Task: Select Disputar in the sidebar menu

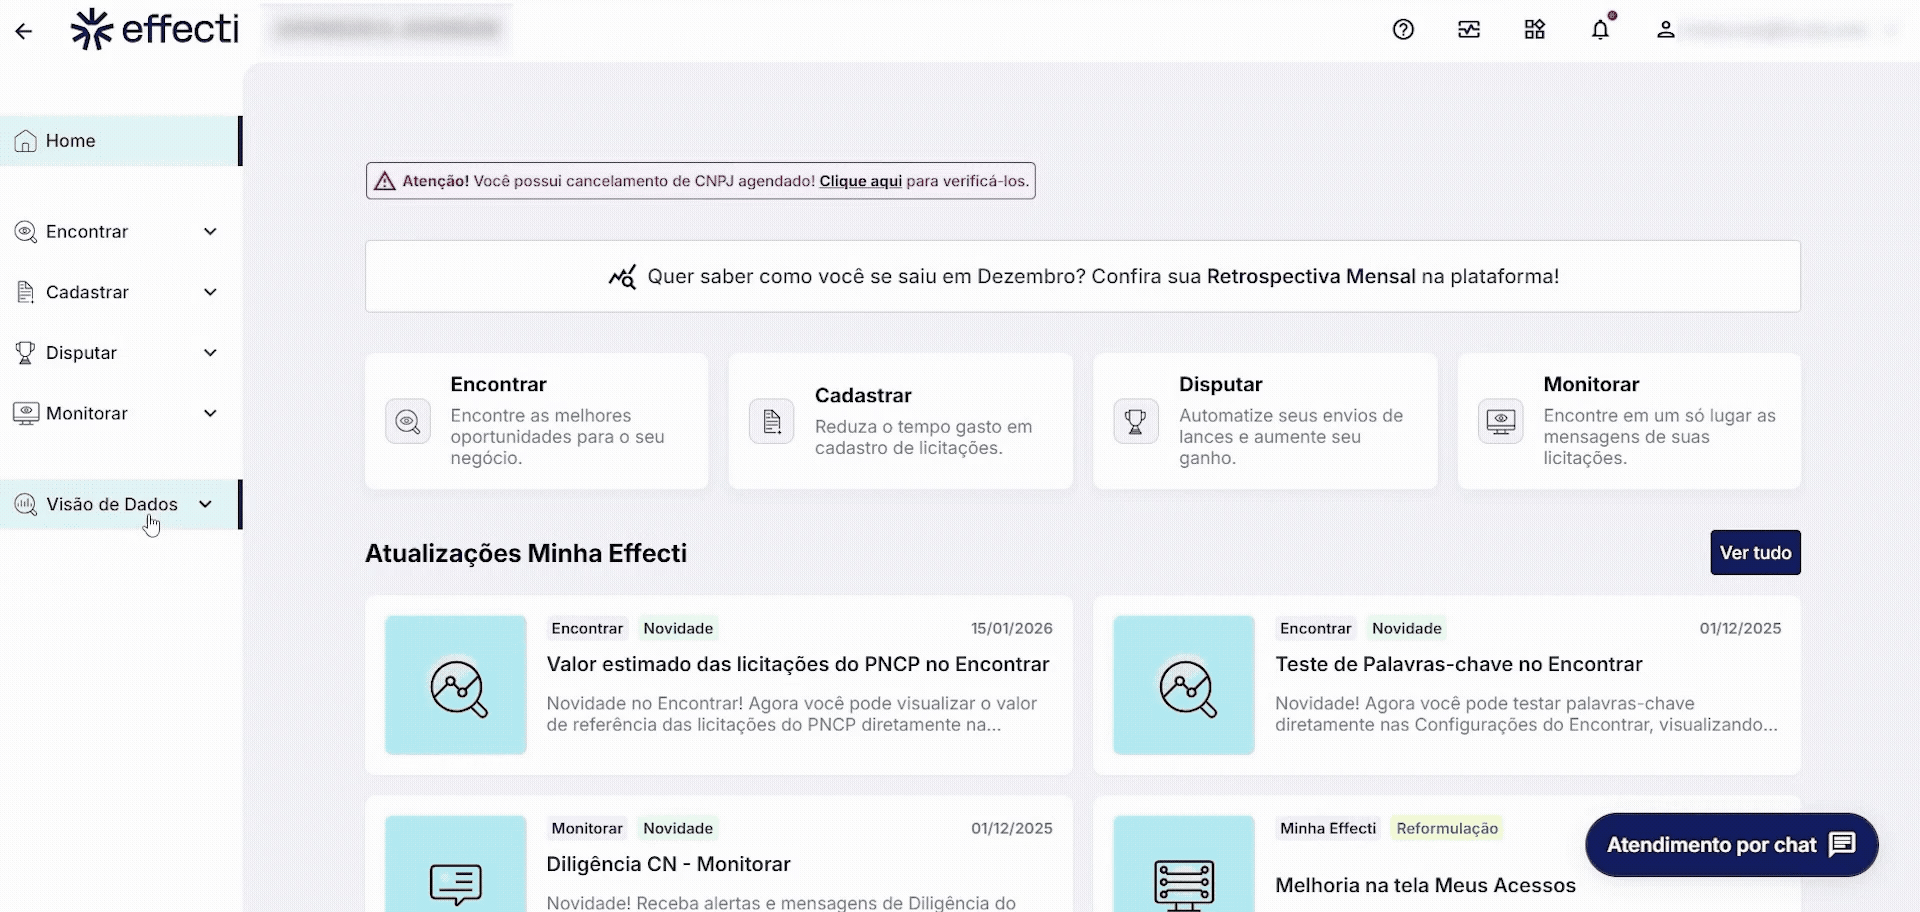Action: coord(81,353)
